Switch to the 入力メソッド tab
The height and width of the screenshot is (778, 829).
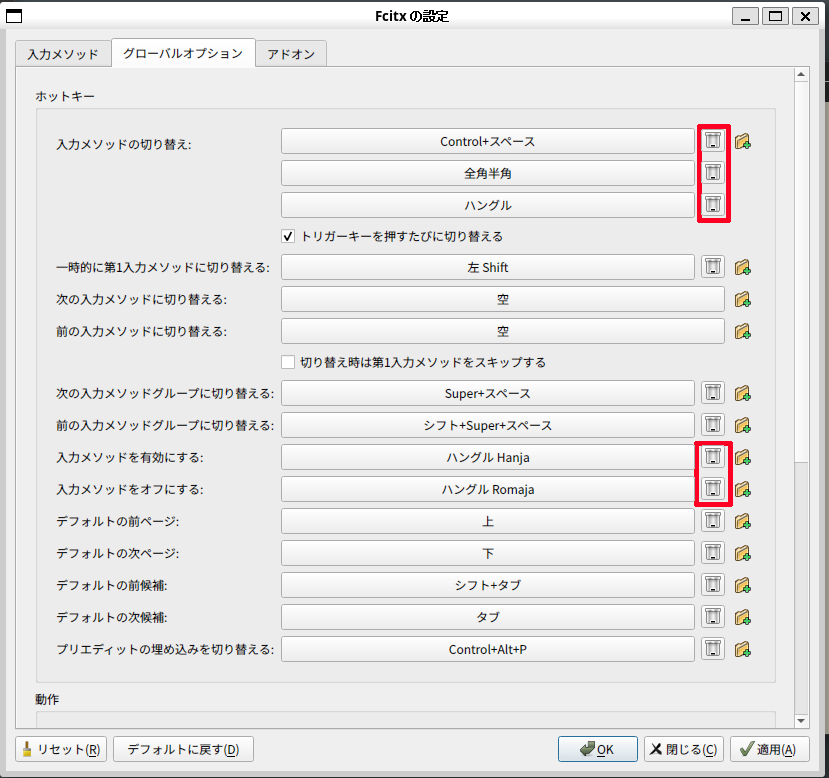63,54
